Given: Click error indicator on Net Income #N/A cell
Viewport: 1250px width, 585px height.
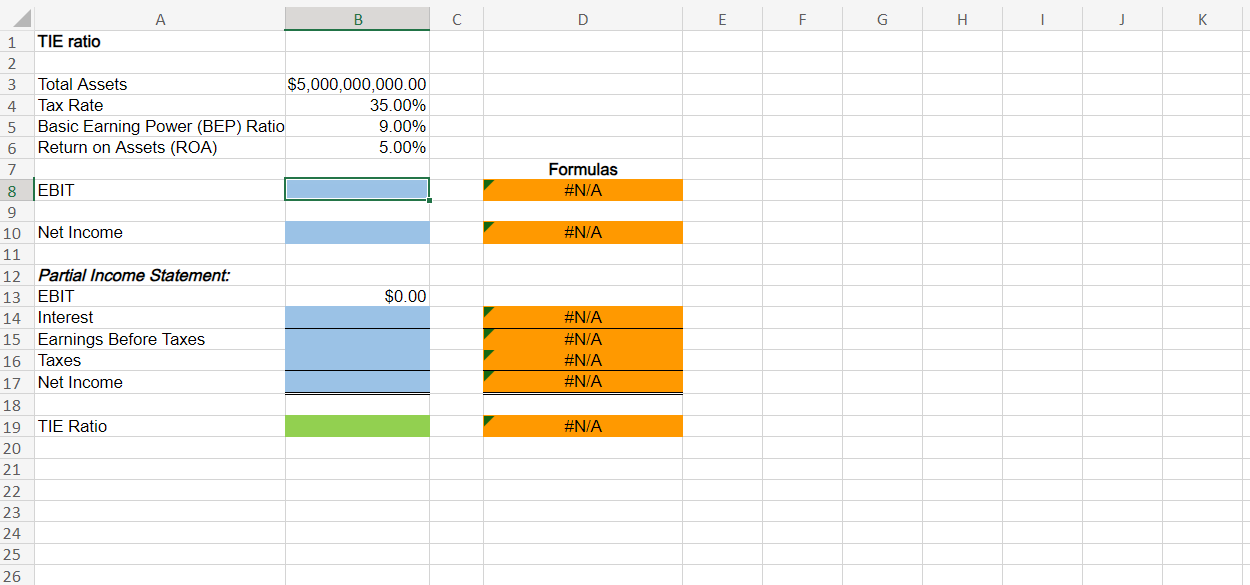Looking at the screenshot, I should coord(489,226).
